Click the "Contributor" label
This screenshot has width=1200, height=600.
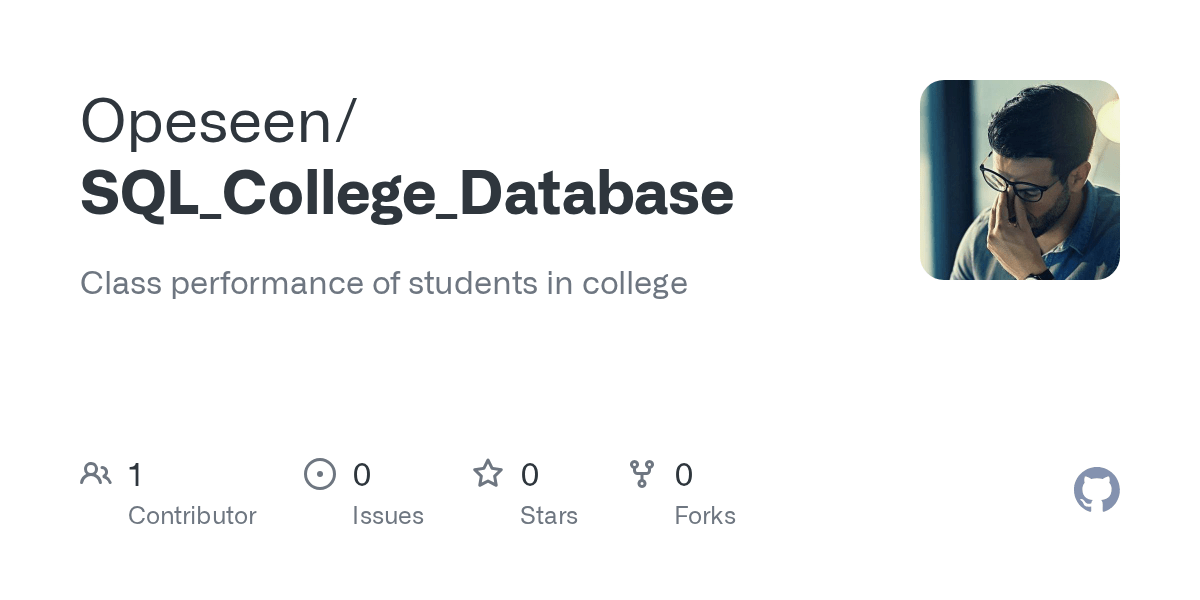[x=192, y=516]
